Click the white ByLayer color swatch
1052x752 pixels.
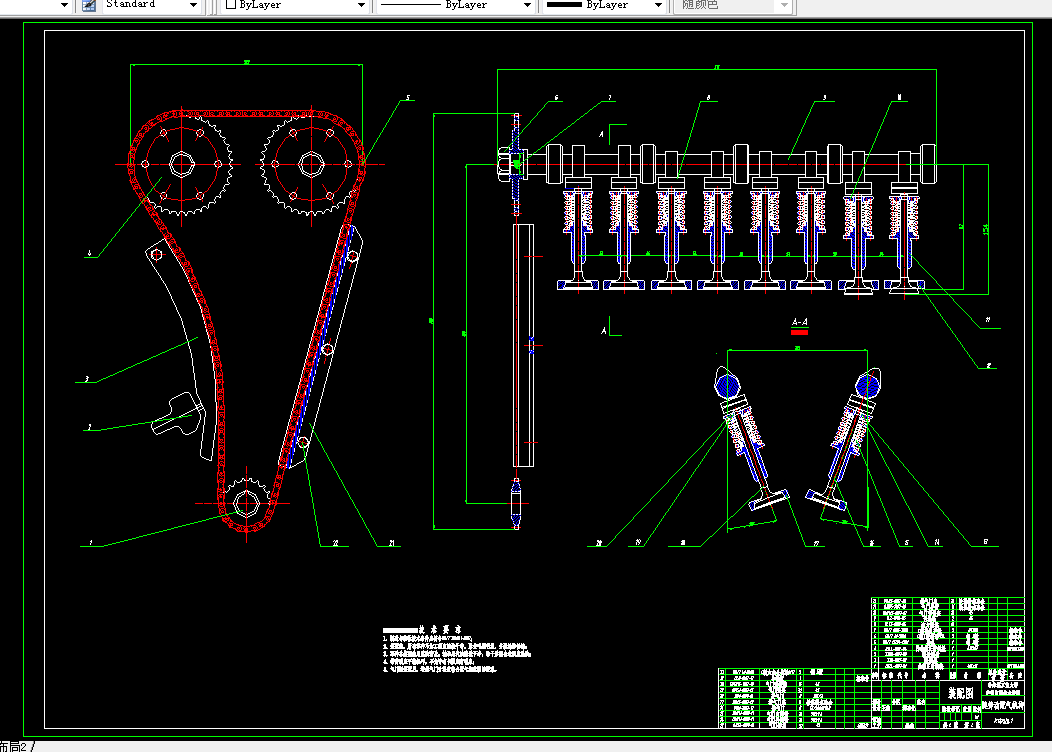tap(231, 4)
